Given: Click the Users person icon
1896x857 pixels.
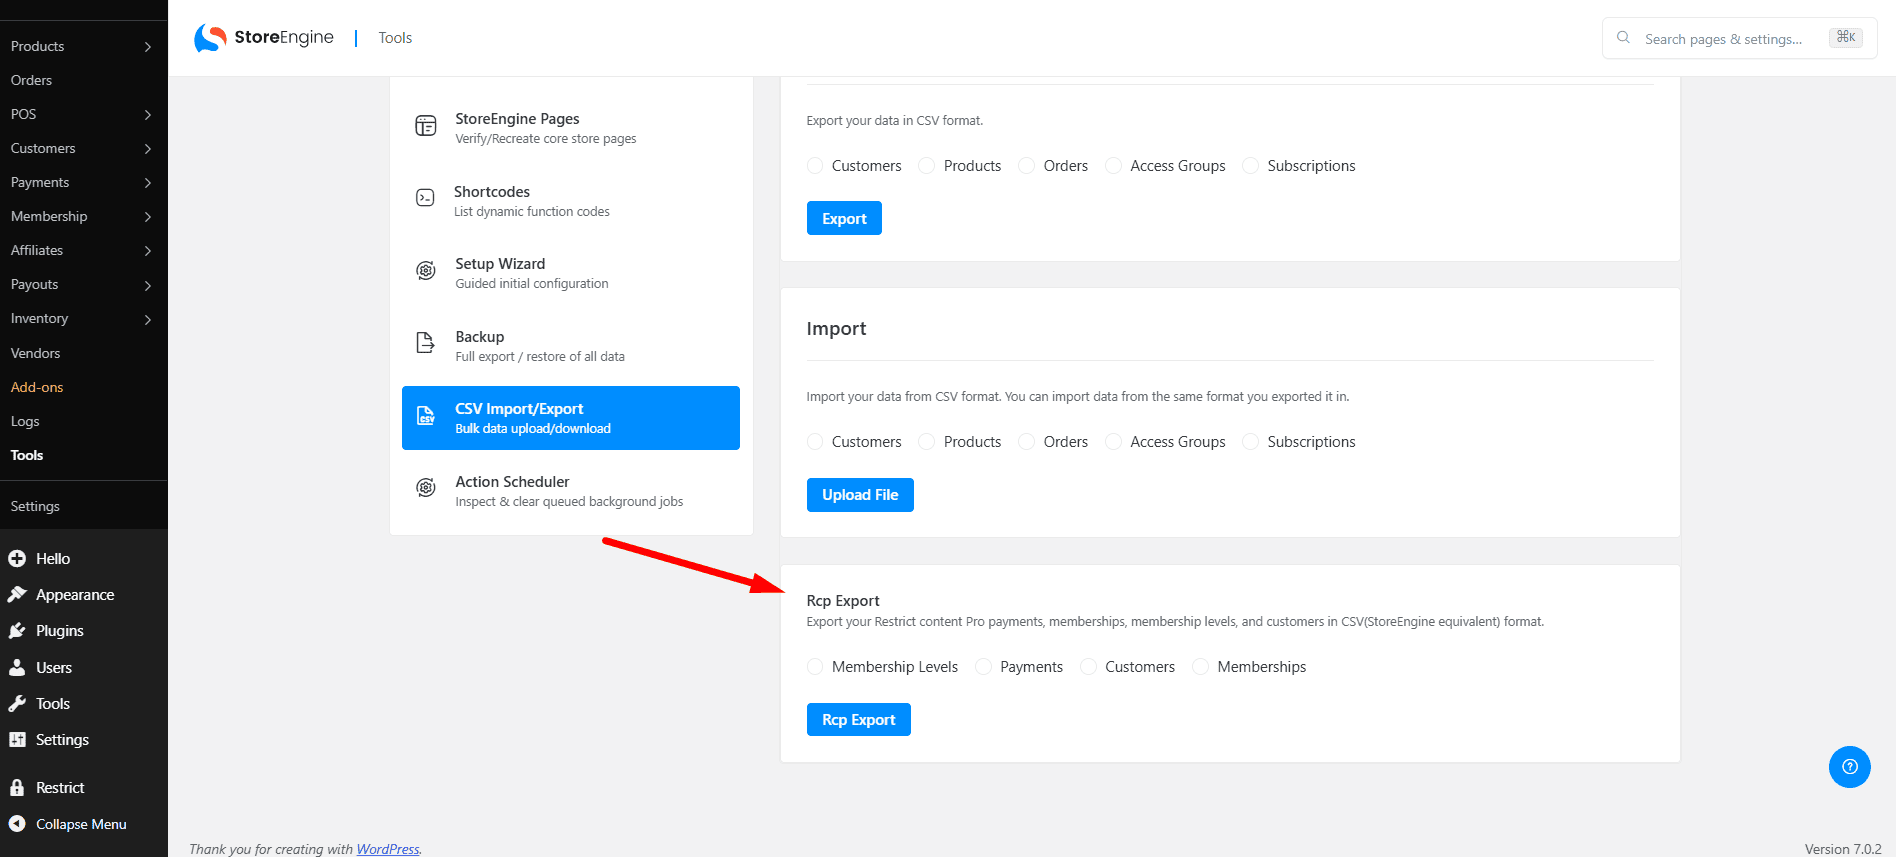Looking at the screenshot, I should 17,668.
